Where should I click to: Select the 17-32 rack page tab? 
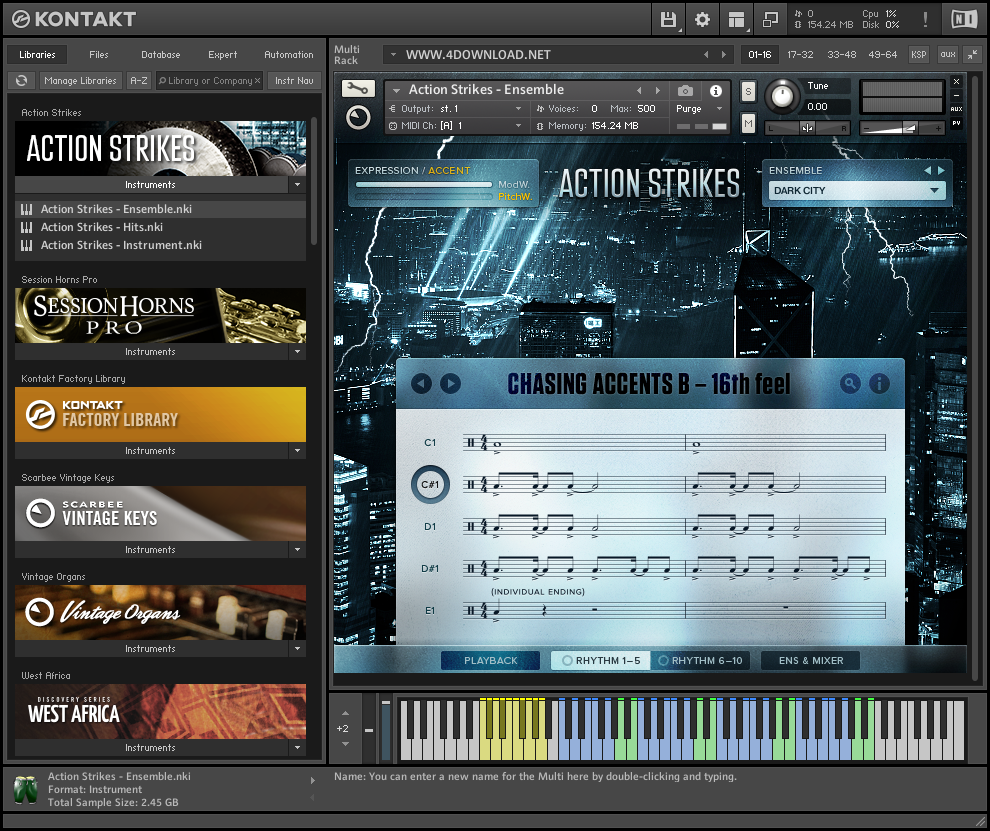[800, 55]
